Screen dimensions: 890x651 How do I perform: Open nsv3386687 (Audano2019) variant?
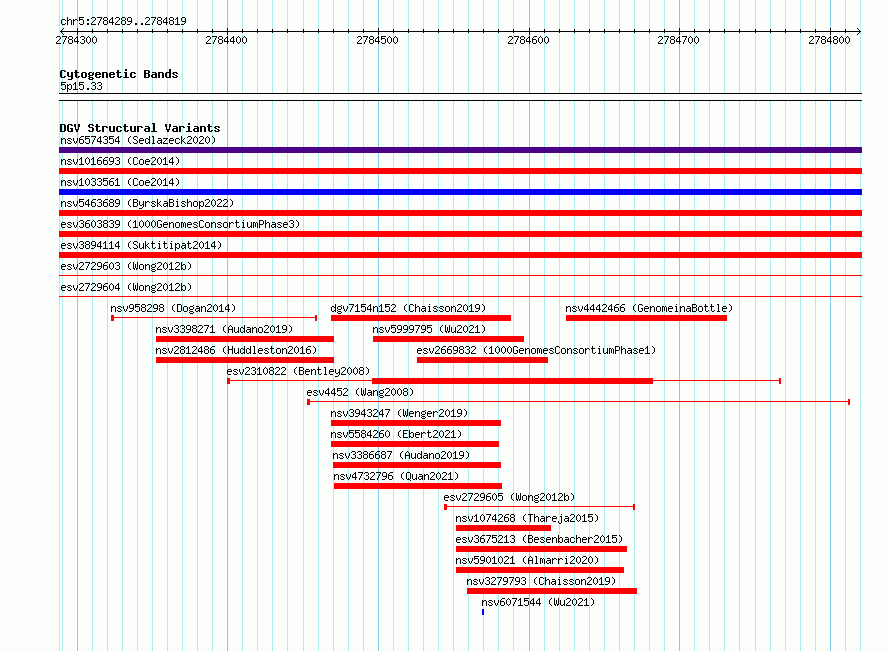coord(401,455)
